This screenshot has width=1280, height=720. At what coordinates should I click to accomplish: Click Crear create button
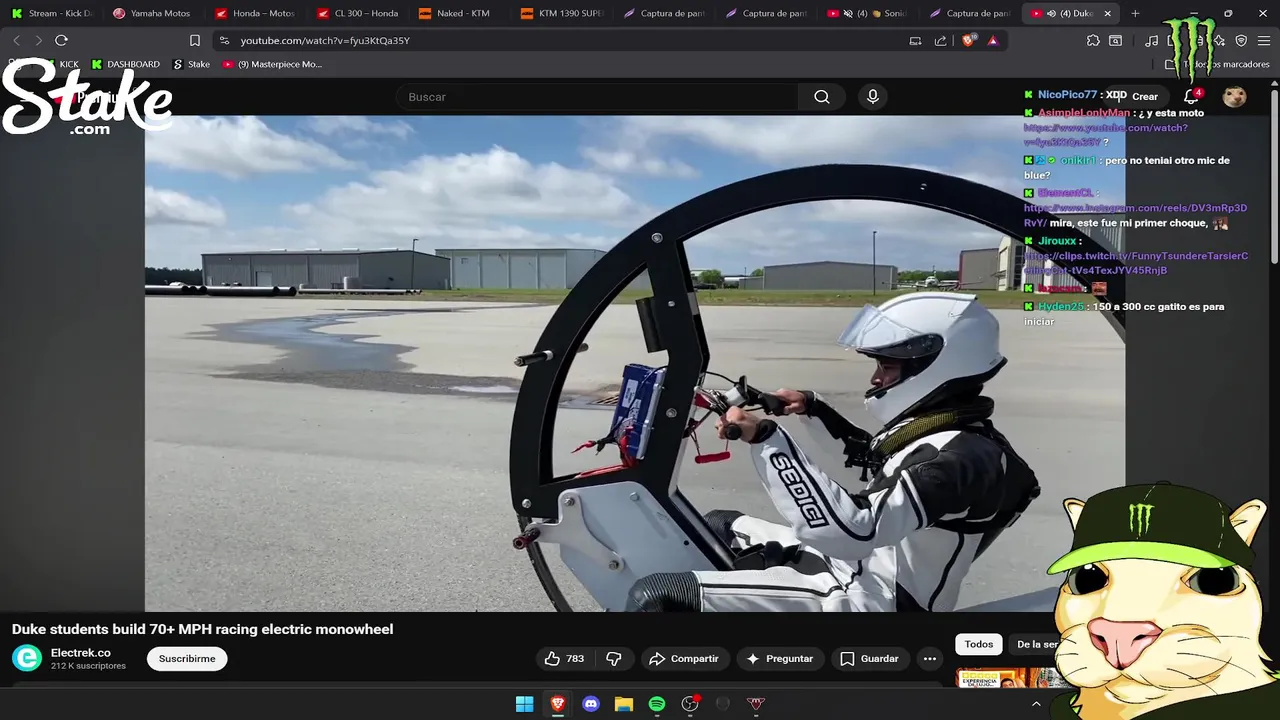coord(1137,97)
